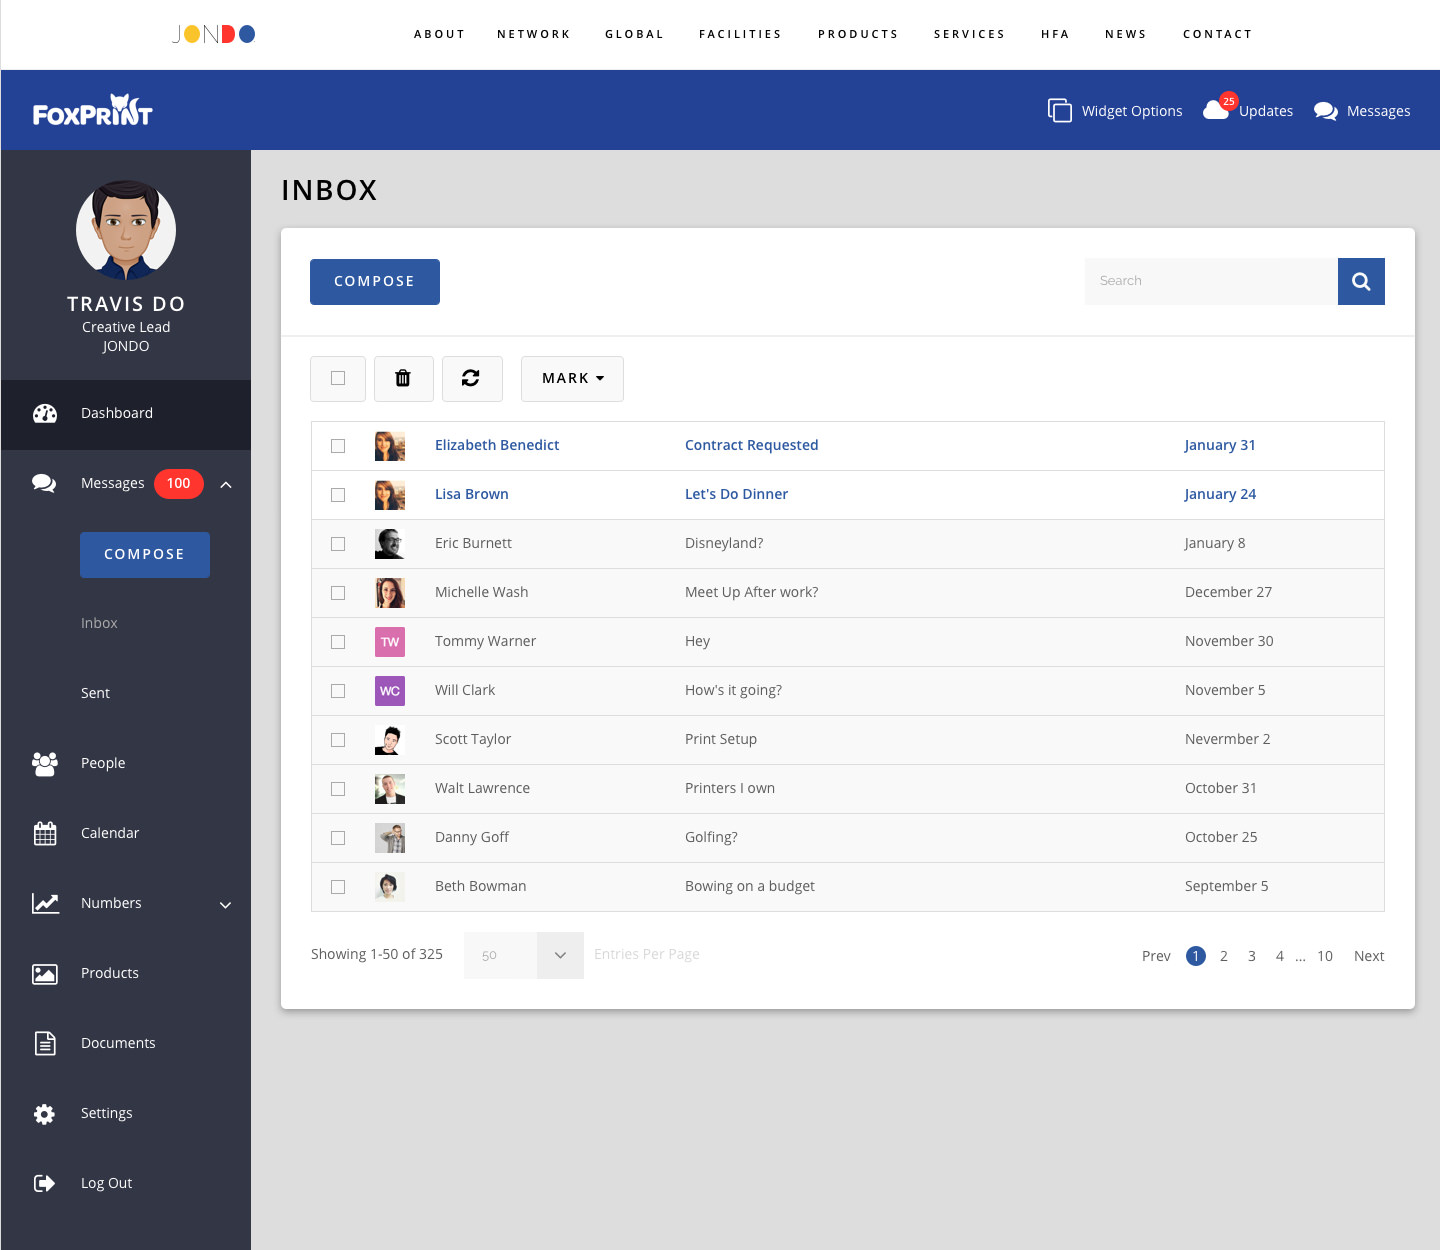The width and height of the screenshot is (1440, 1250).
Task: Click the Calendar icon in sidebar
Action: tap(45, 833)
